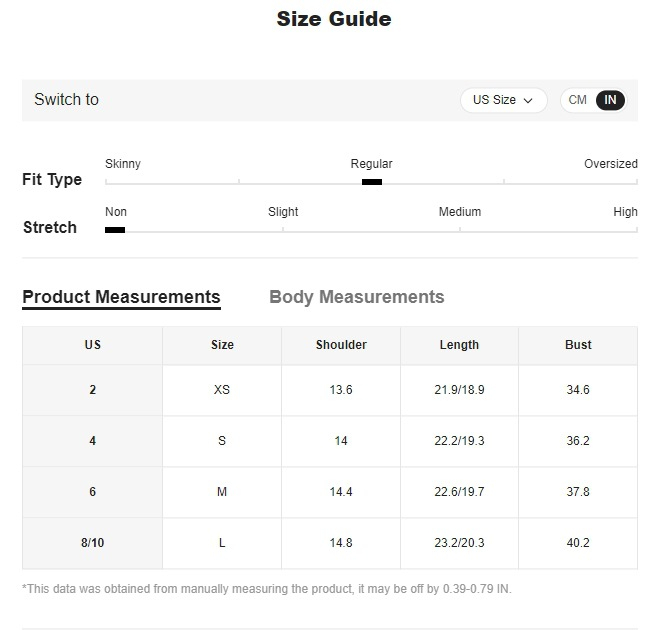This screenshot has height=630, width=663.
Task: Click the chevron arrow beside US Size
Action: (x=528, y=101)
